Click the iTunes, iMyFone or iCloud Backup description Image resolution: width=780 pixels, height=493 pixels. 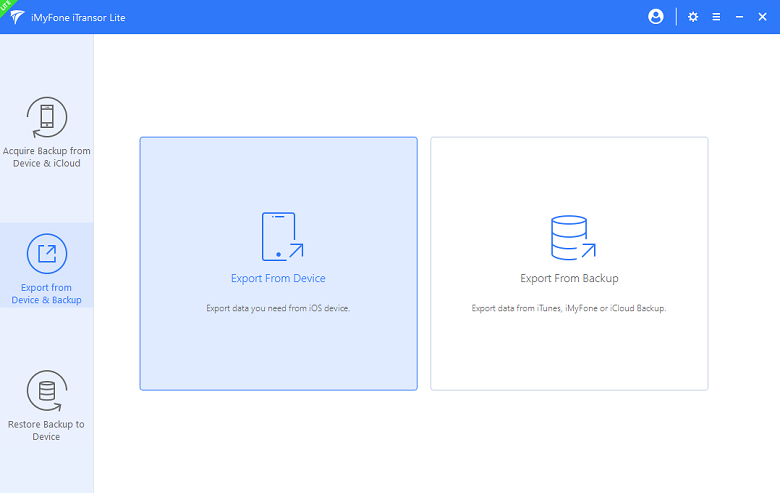[x=569, y=308]
